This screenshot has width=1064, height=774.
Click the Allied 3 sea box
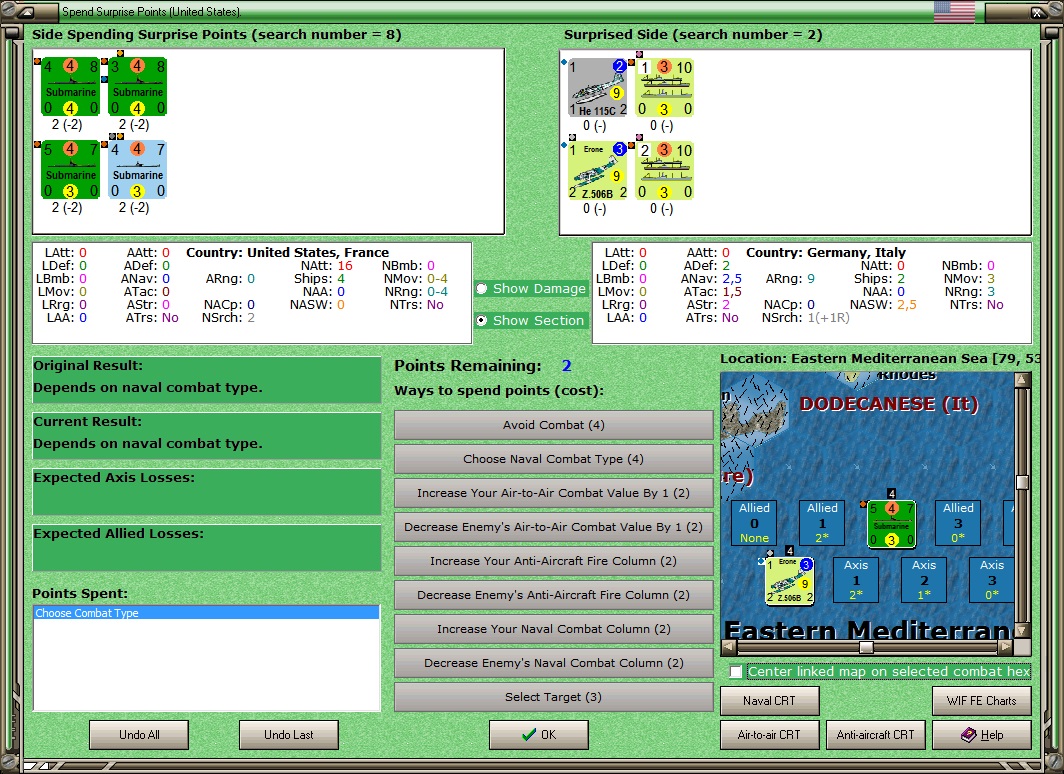coord(958,522)
